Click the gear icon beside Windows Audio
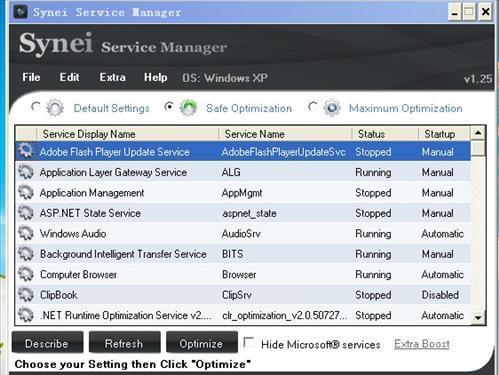Viewport: 499px width, 375px height. tap(26, 233)
